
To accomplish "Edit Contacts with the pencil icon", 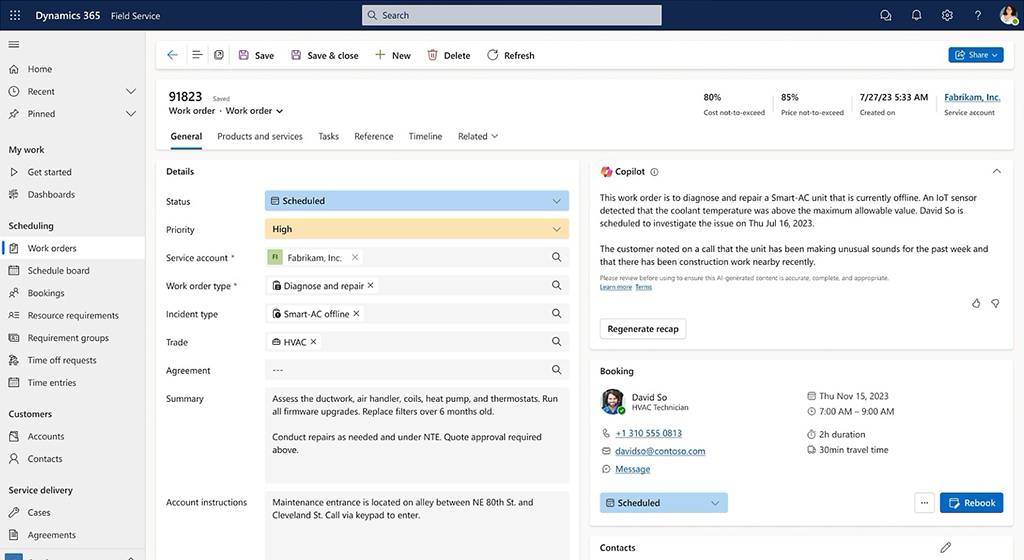I will pyautogui.click(x=946, y=547).
